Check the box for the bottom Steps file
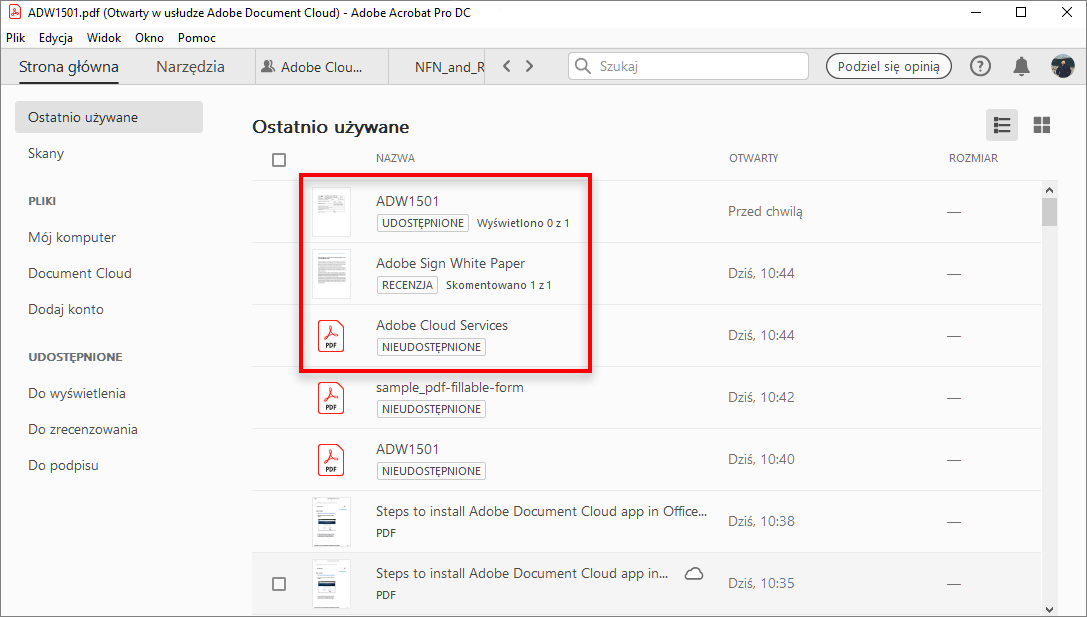1087x617 pixels. click(279, 584)
